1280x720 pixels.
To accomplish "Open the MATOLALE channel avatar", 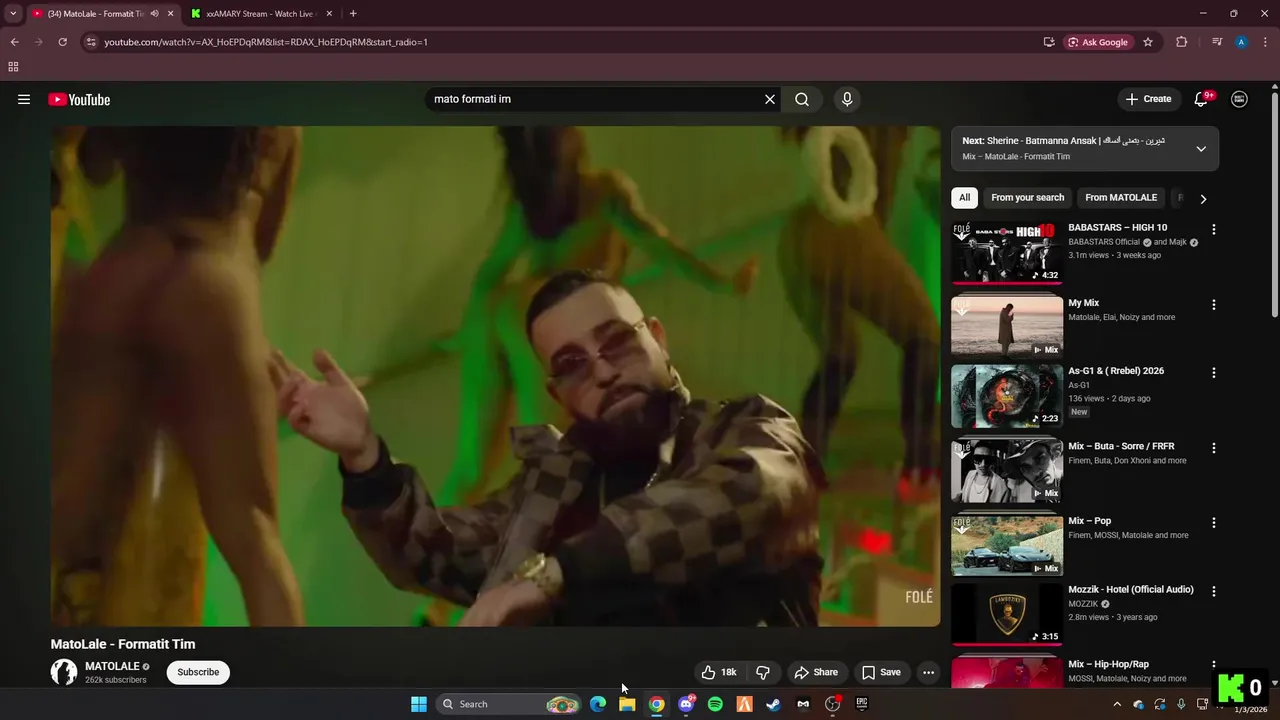I will (64, 672).
